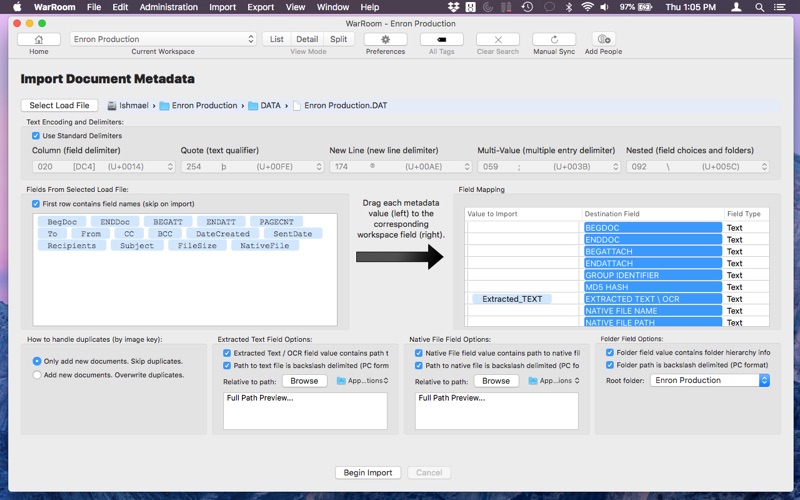This screenshot has width=800, height=500.
Task: Click Select Load File button
Action: click(x=59, y=106)
